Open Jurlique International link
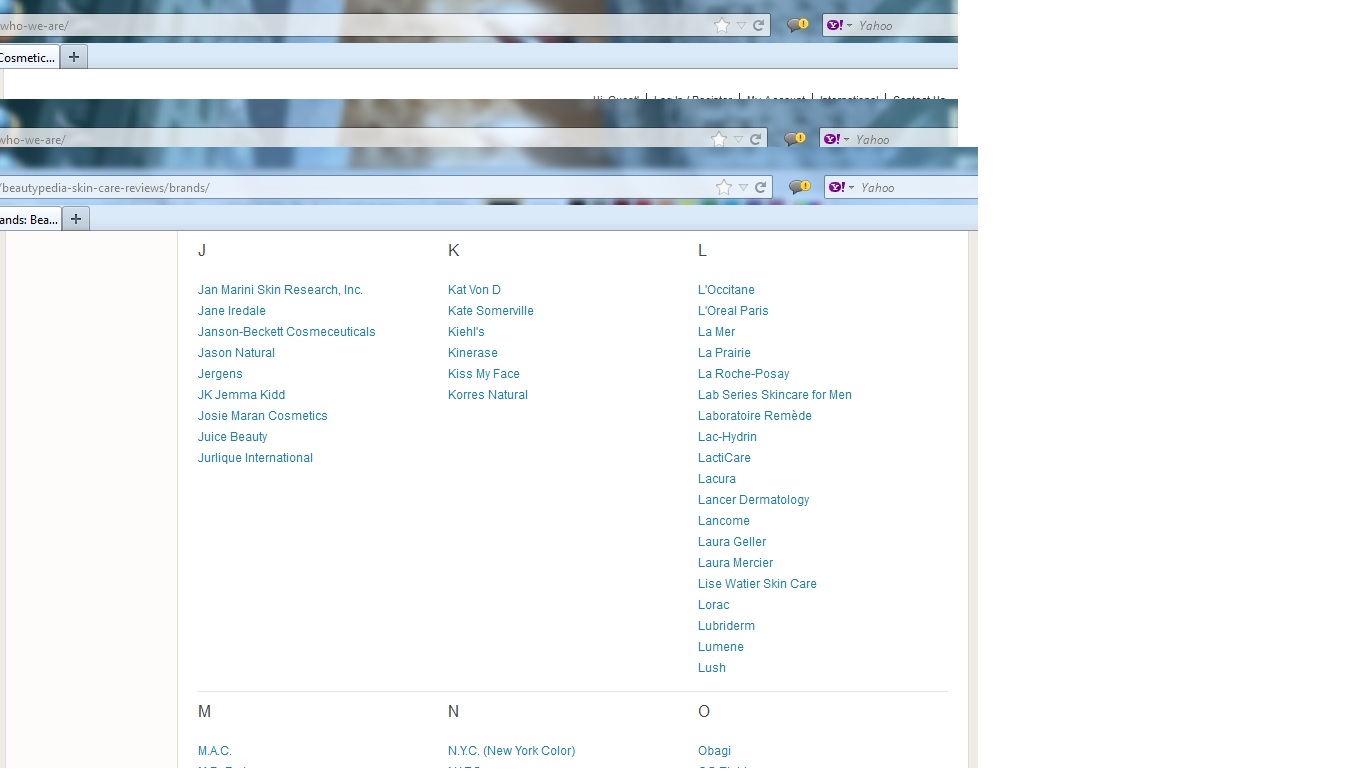The image size is (1366, 774). (255, 458)
